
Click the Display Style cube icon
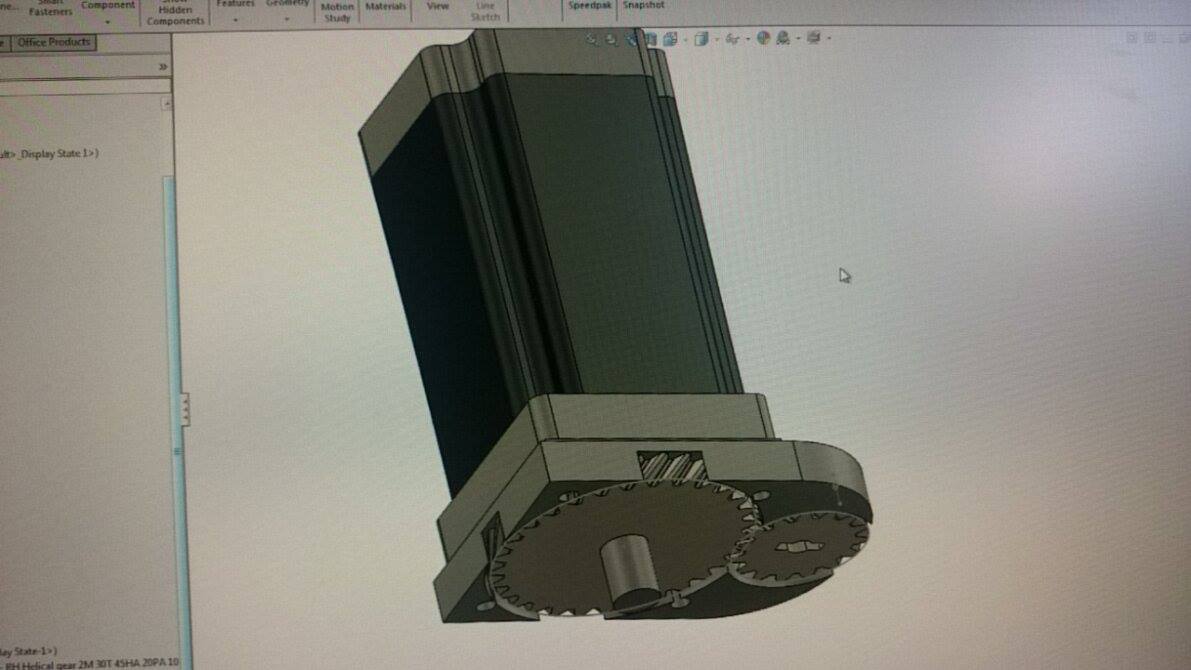tap(701, 39)
